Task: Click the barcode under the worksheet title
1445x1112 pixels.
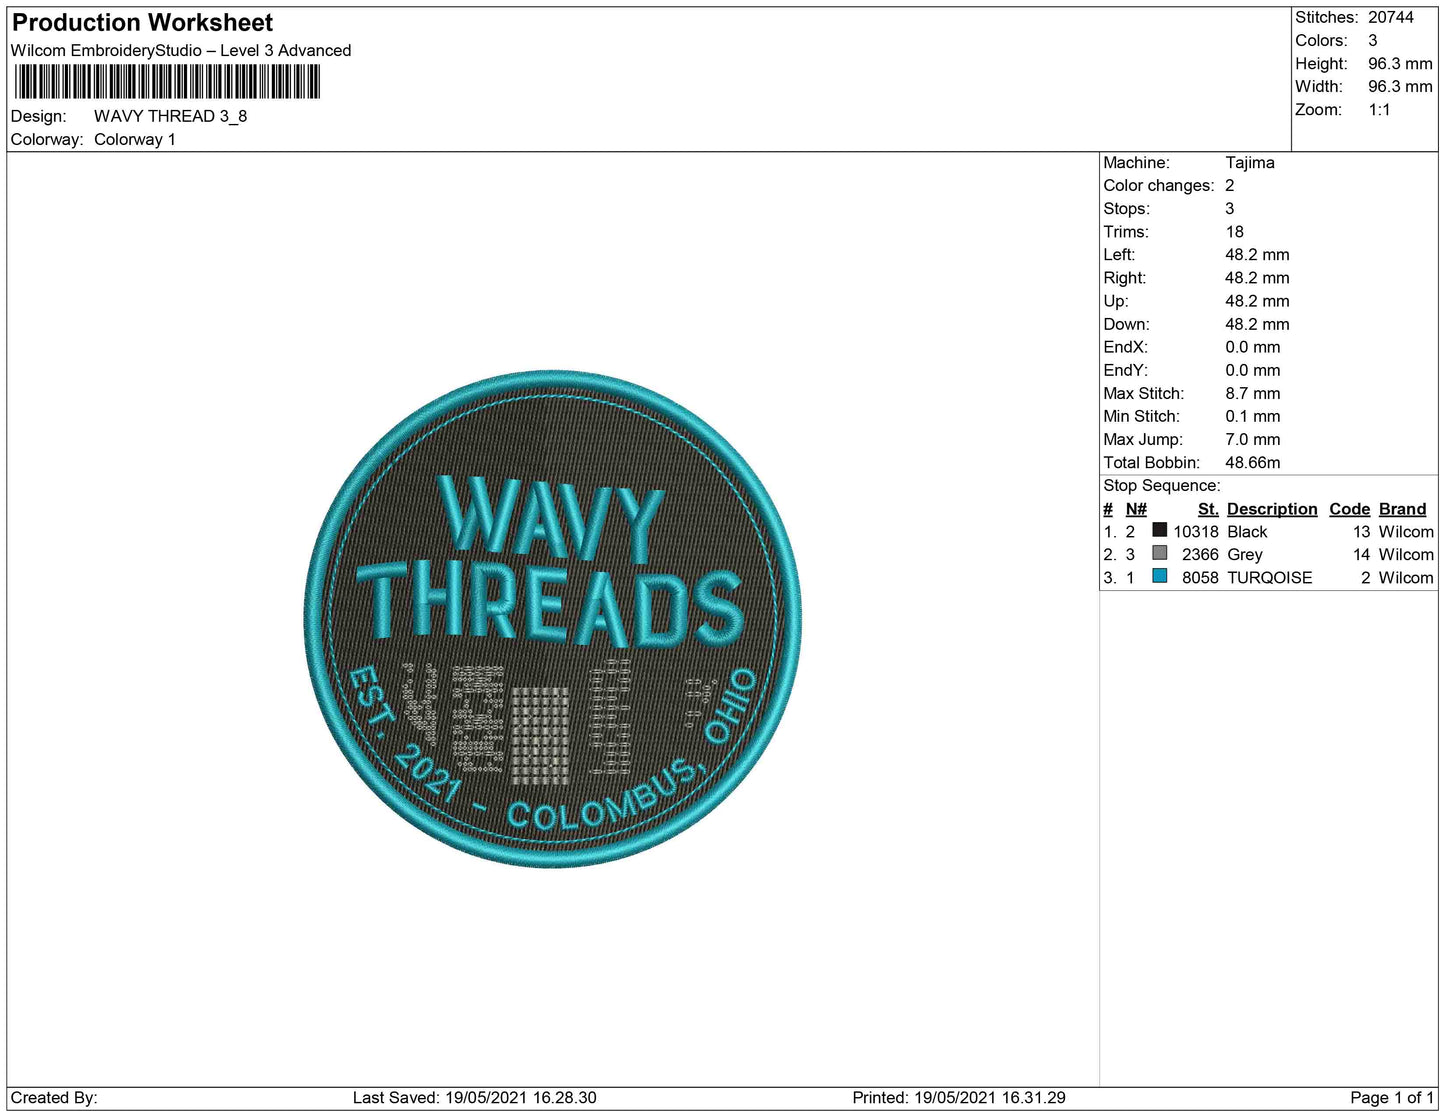Action: 166,82
